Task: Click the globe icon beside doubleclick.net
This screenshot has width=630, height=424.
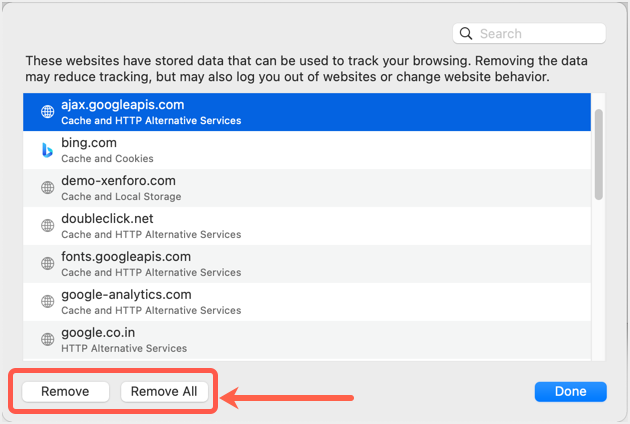Action: point(47,225)
